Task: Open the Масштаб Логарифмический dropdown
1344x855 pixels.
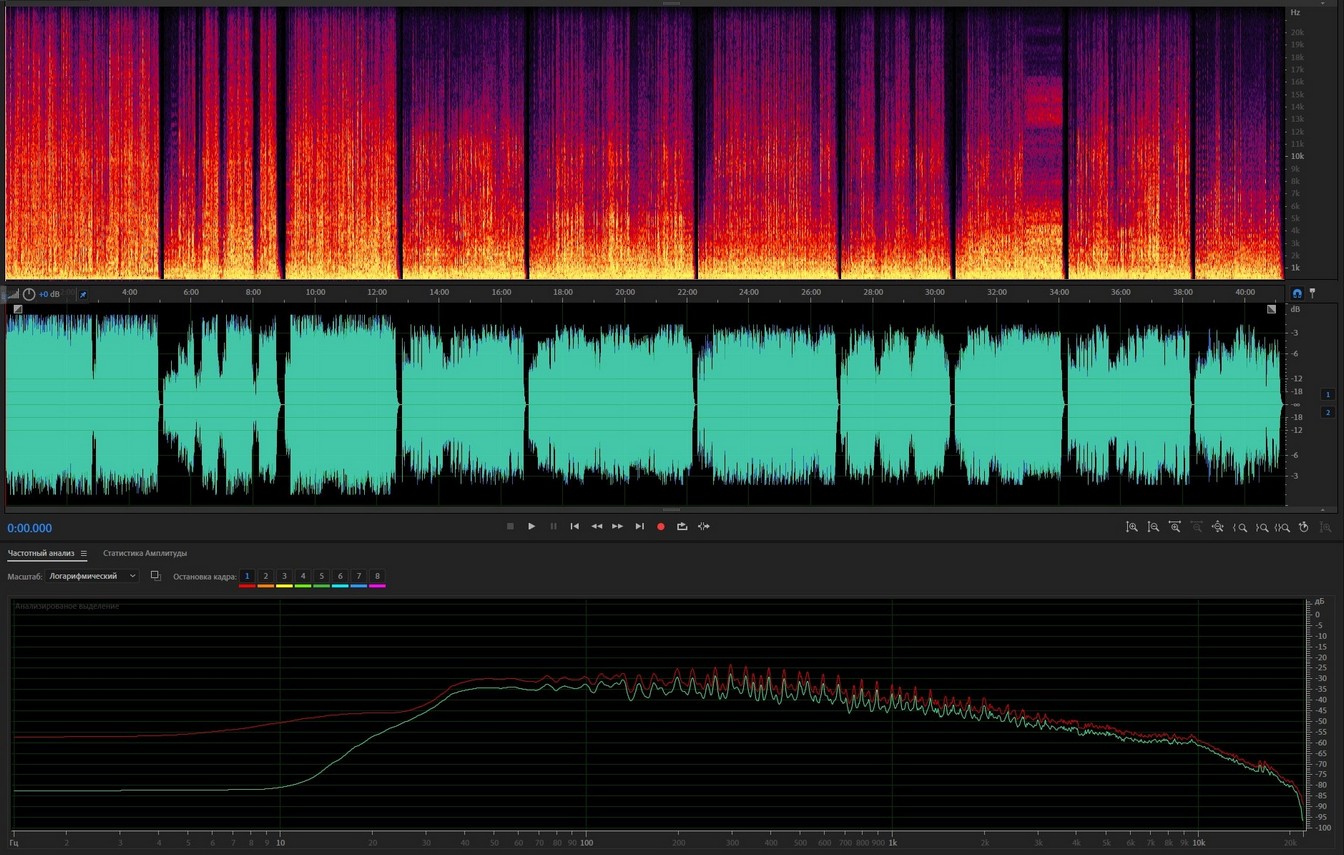Action: click(x=92, y=576)
